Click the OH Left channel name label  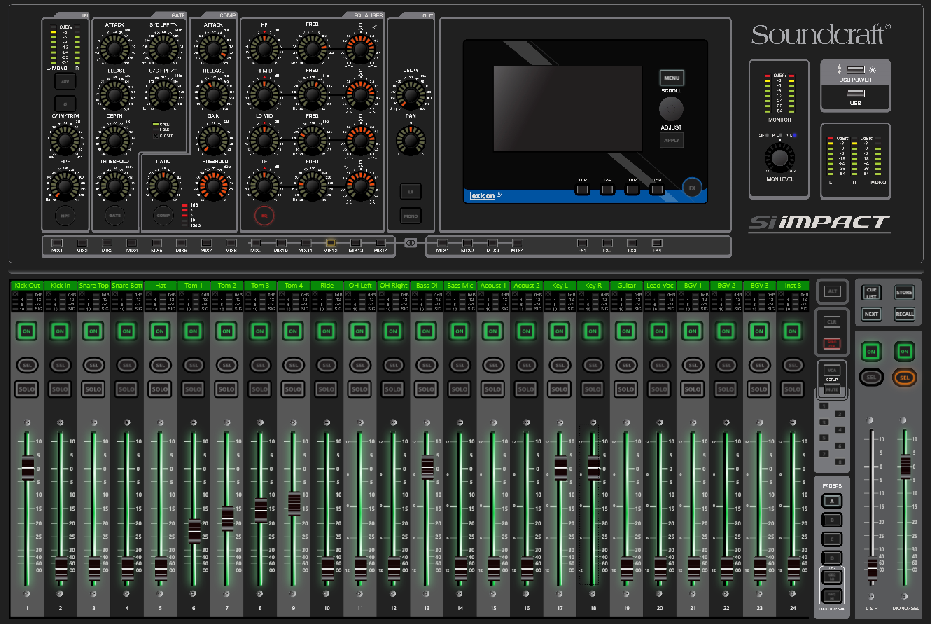tap(360, 286)
